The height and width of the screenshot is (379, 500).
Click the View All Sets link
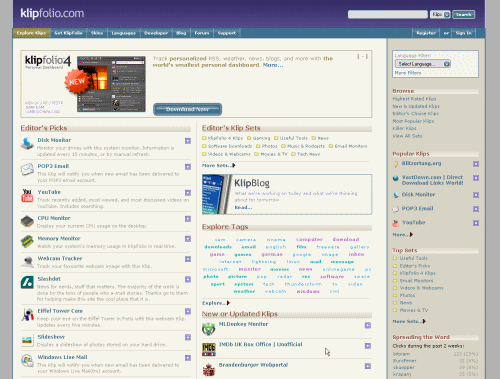pyautogui.click(x=407, y=136)
